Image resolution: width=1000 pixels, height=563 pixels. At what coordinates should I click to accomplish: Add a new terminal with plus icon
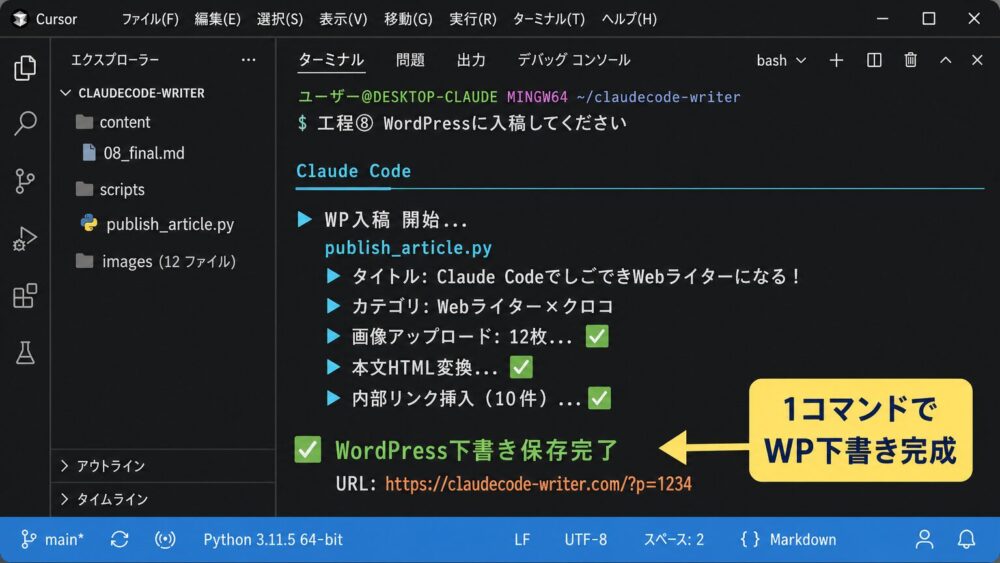click(836, 60)
